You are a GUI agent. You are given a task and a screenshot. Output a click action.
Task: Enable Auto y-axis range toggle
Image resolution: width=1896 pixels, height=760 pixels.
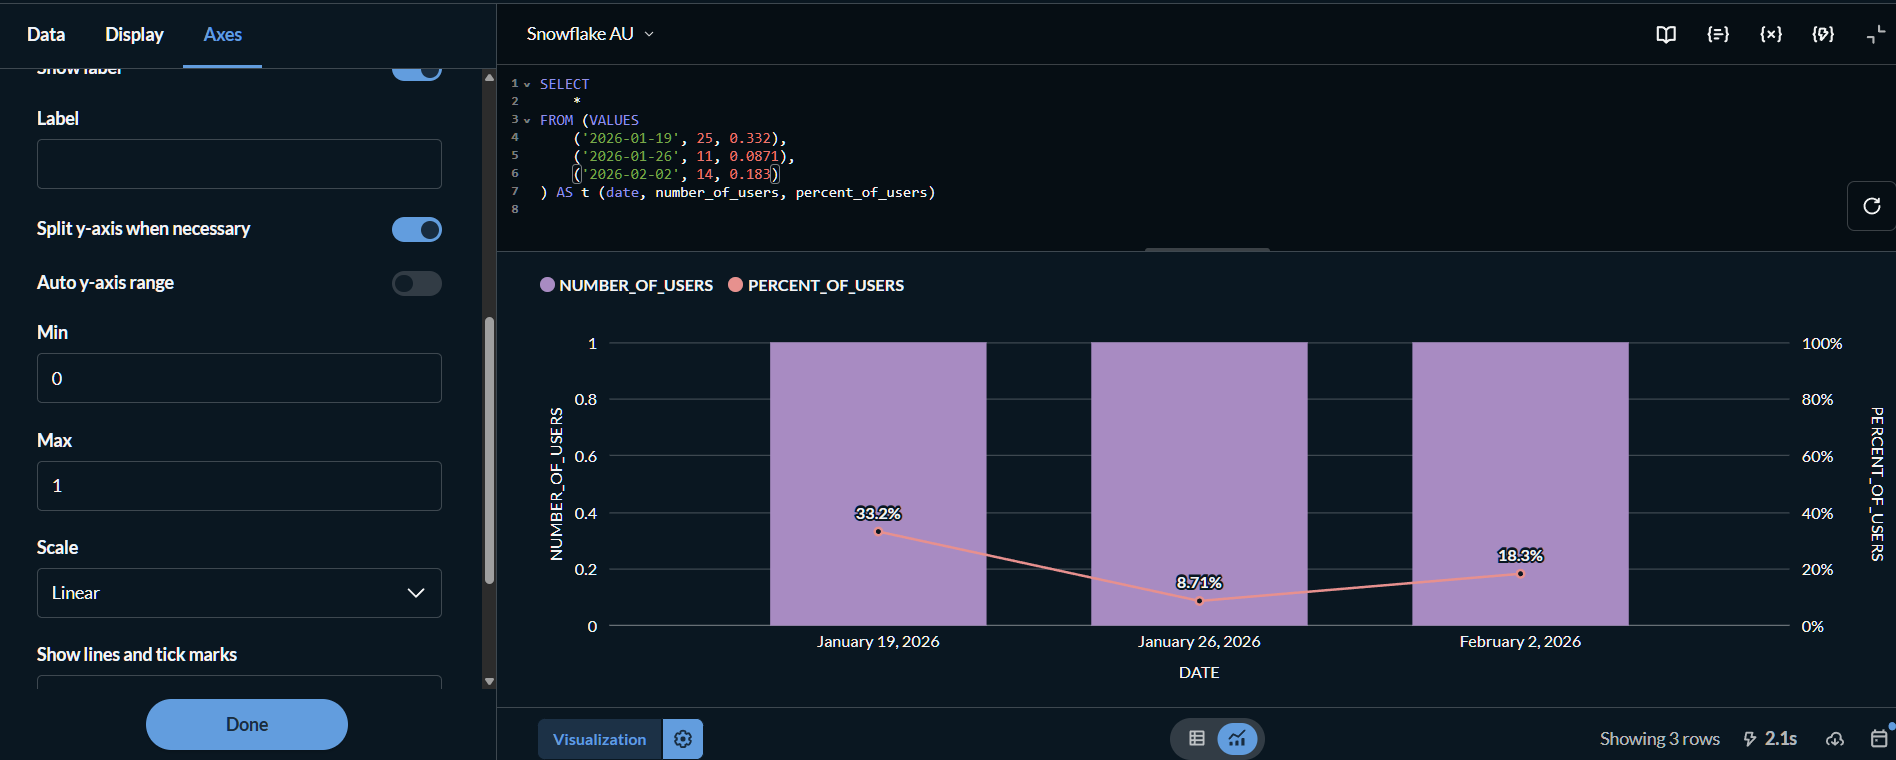click(417, 284)
